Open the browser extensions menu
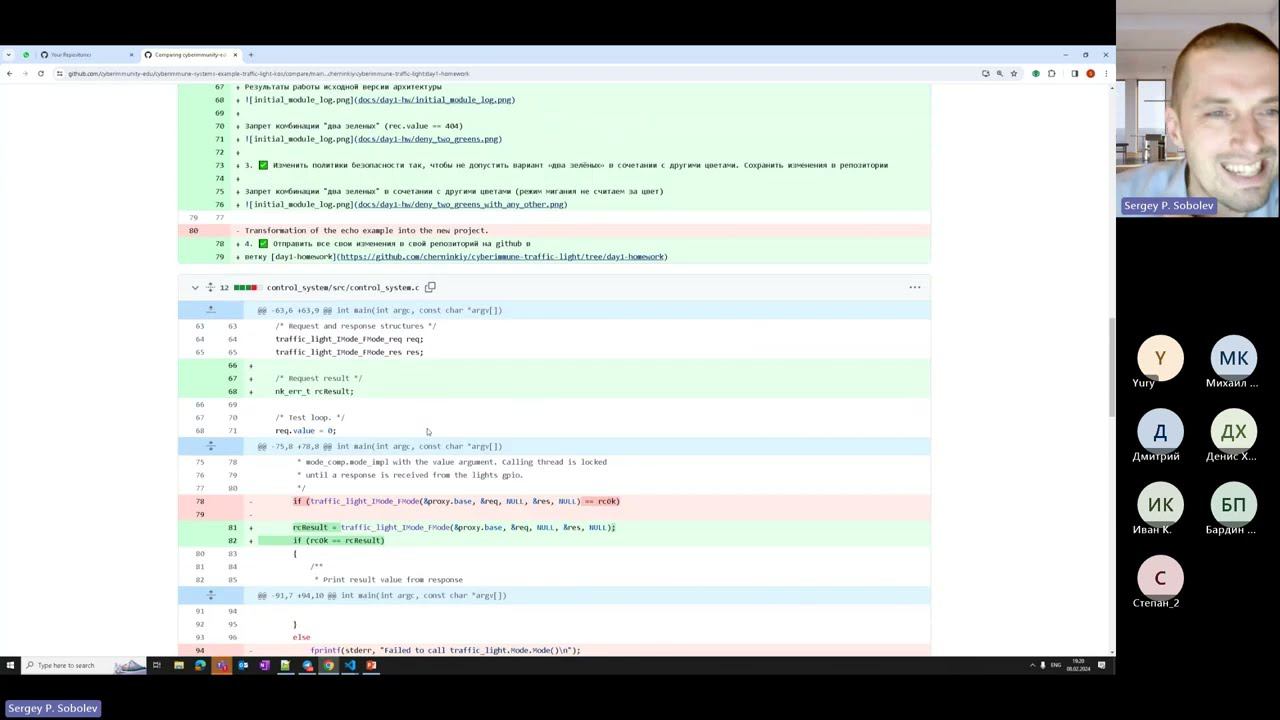 pos(1051,73)
